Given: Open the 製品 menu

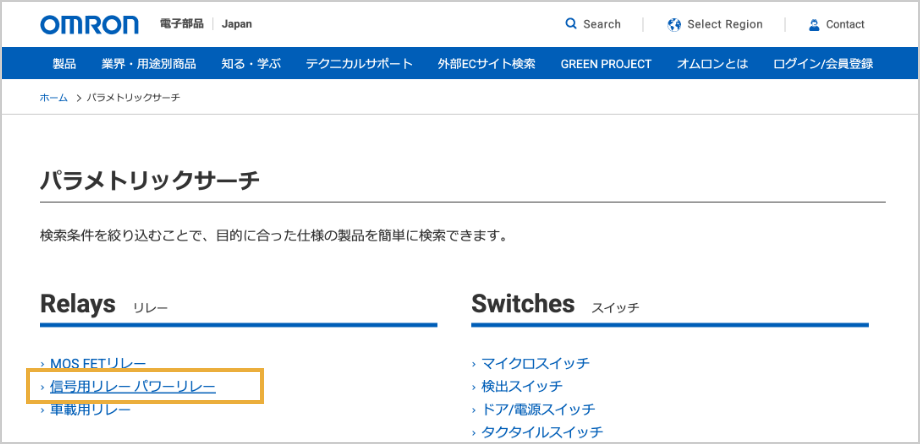Looking at the screenshot, I should coord(64,64).
